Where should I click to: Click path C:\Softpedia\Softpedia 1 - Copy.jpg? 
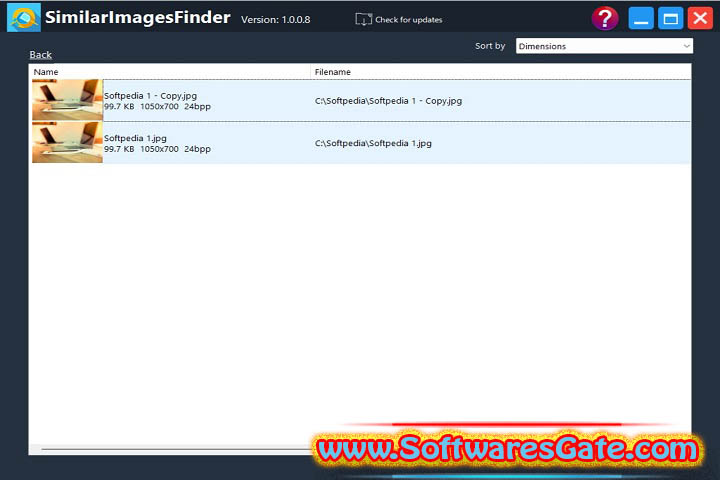[x=388, y=101]
